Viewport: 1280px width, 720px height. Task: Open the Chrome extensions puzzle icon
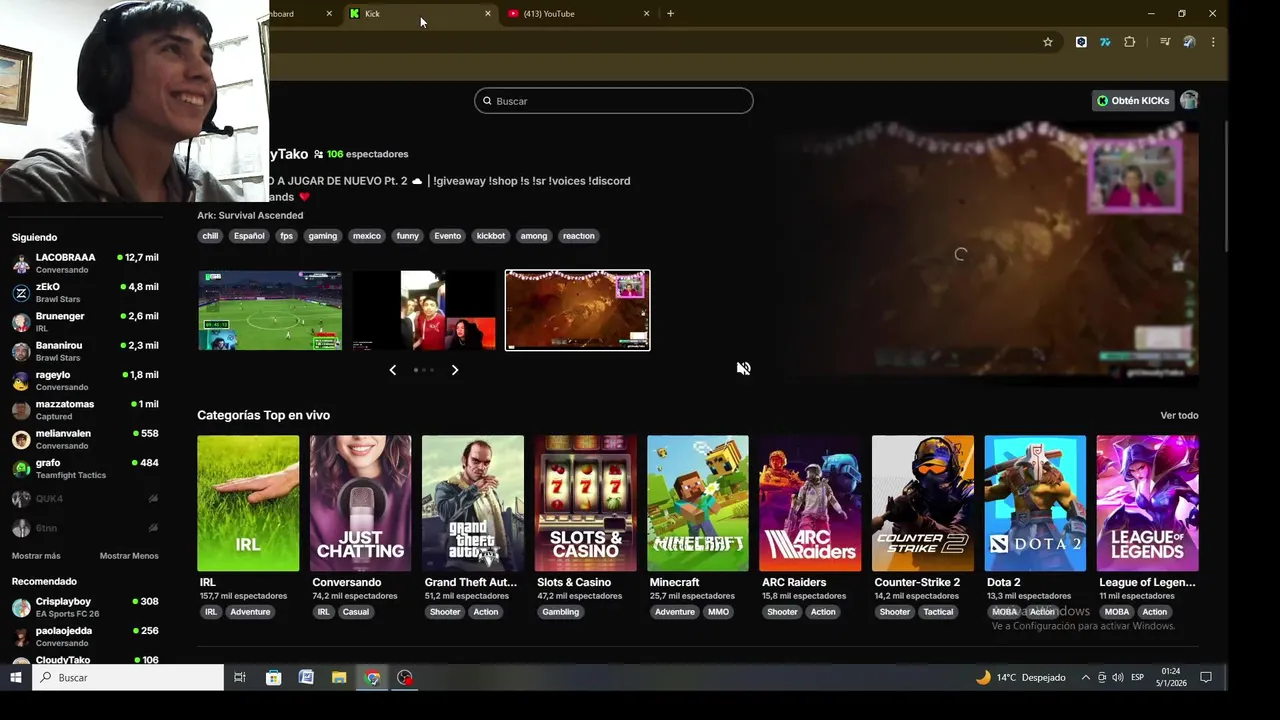click(x=1130, y=42)
